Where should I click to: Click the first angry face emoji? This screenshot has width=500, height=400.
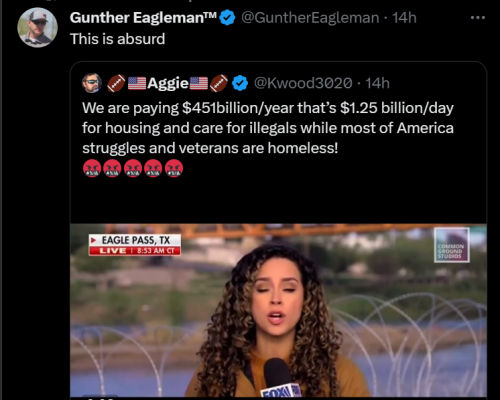[92, 168]
